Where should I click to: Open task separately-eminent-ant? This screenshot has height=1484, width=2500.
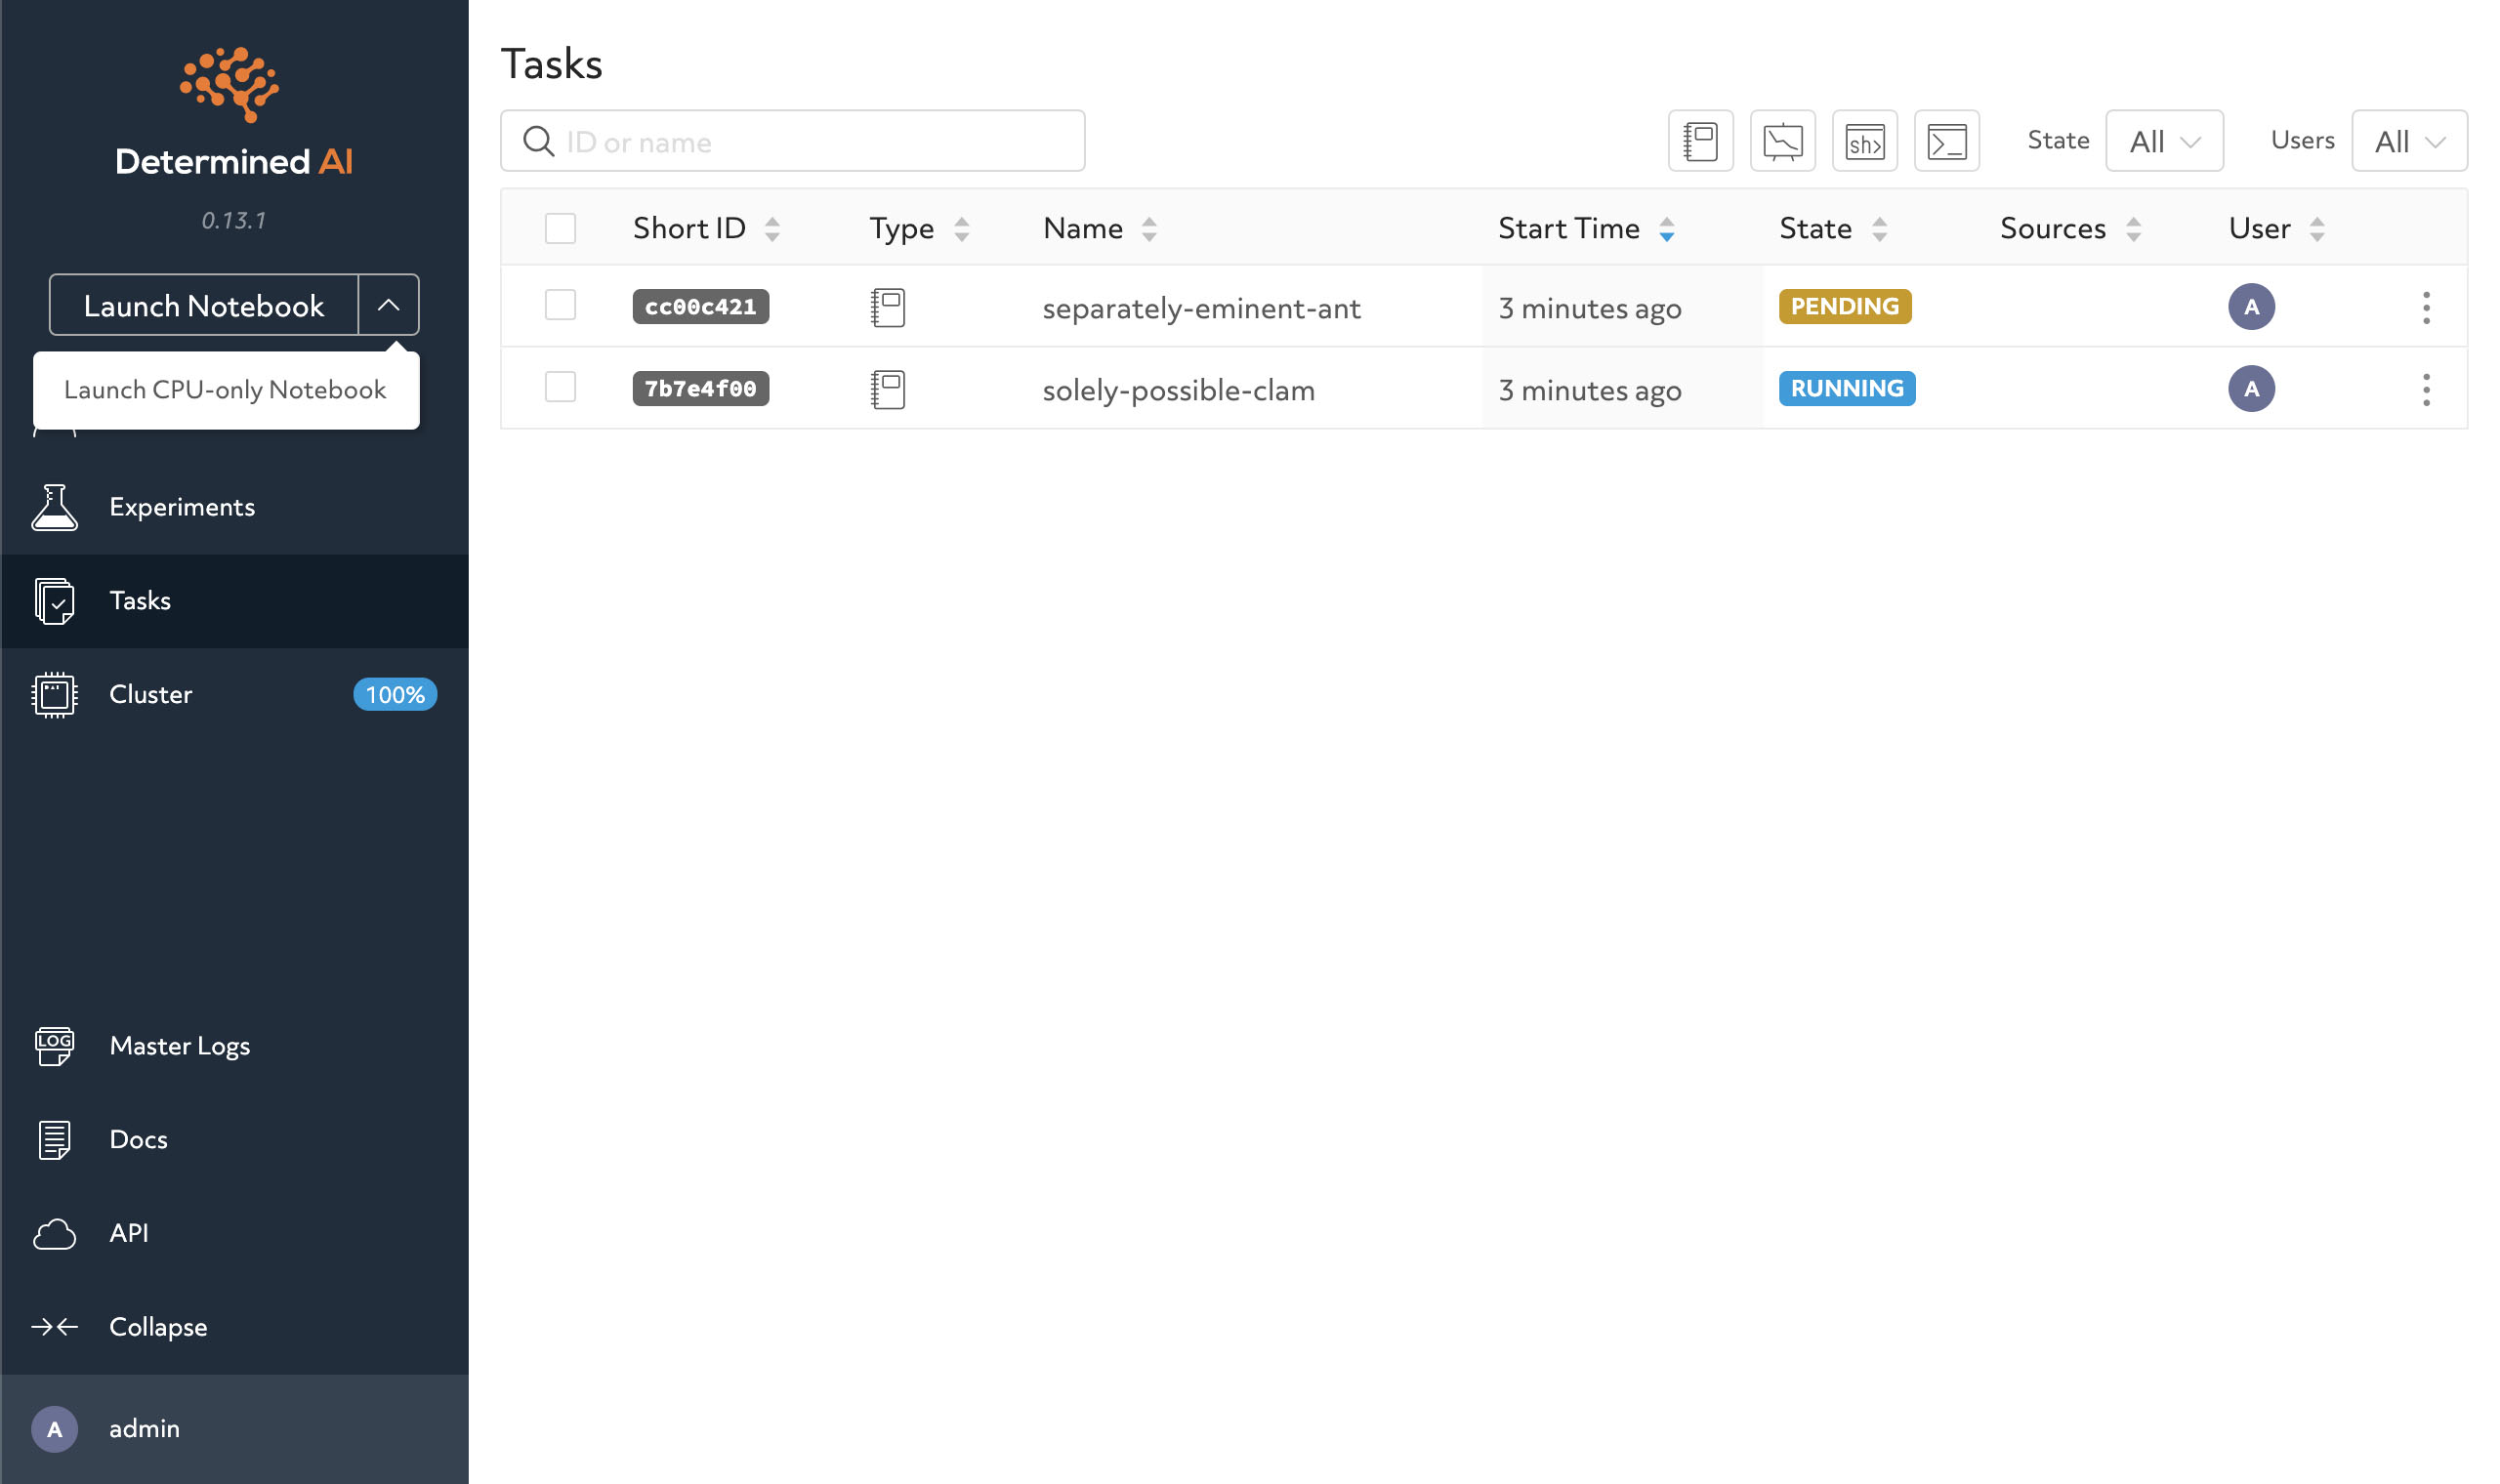coord(1202,308)
